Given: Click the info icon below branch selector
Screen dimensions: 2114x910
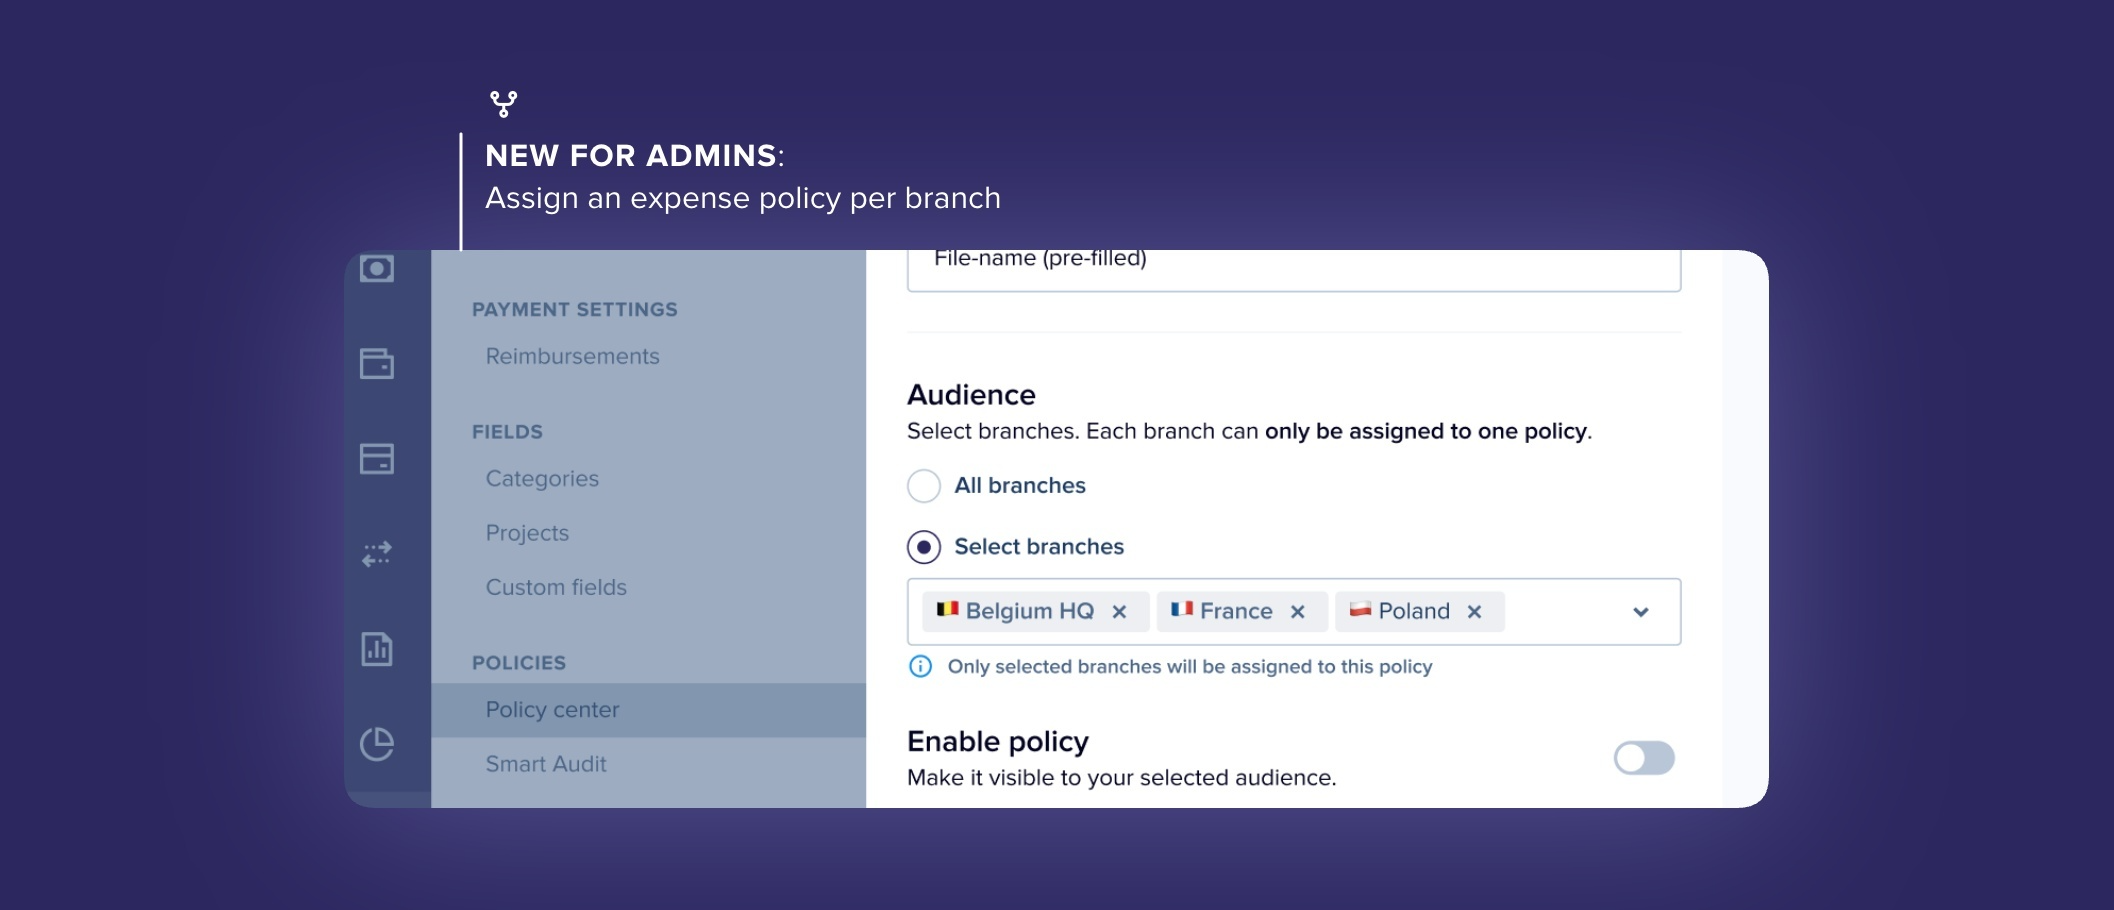Looking at the screenshot, I should point(920,667).
